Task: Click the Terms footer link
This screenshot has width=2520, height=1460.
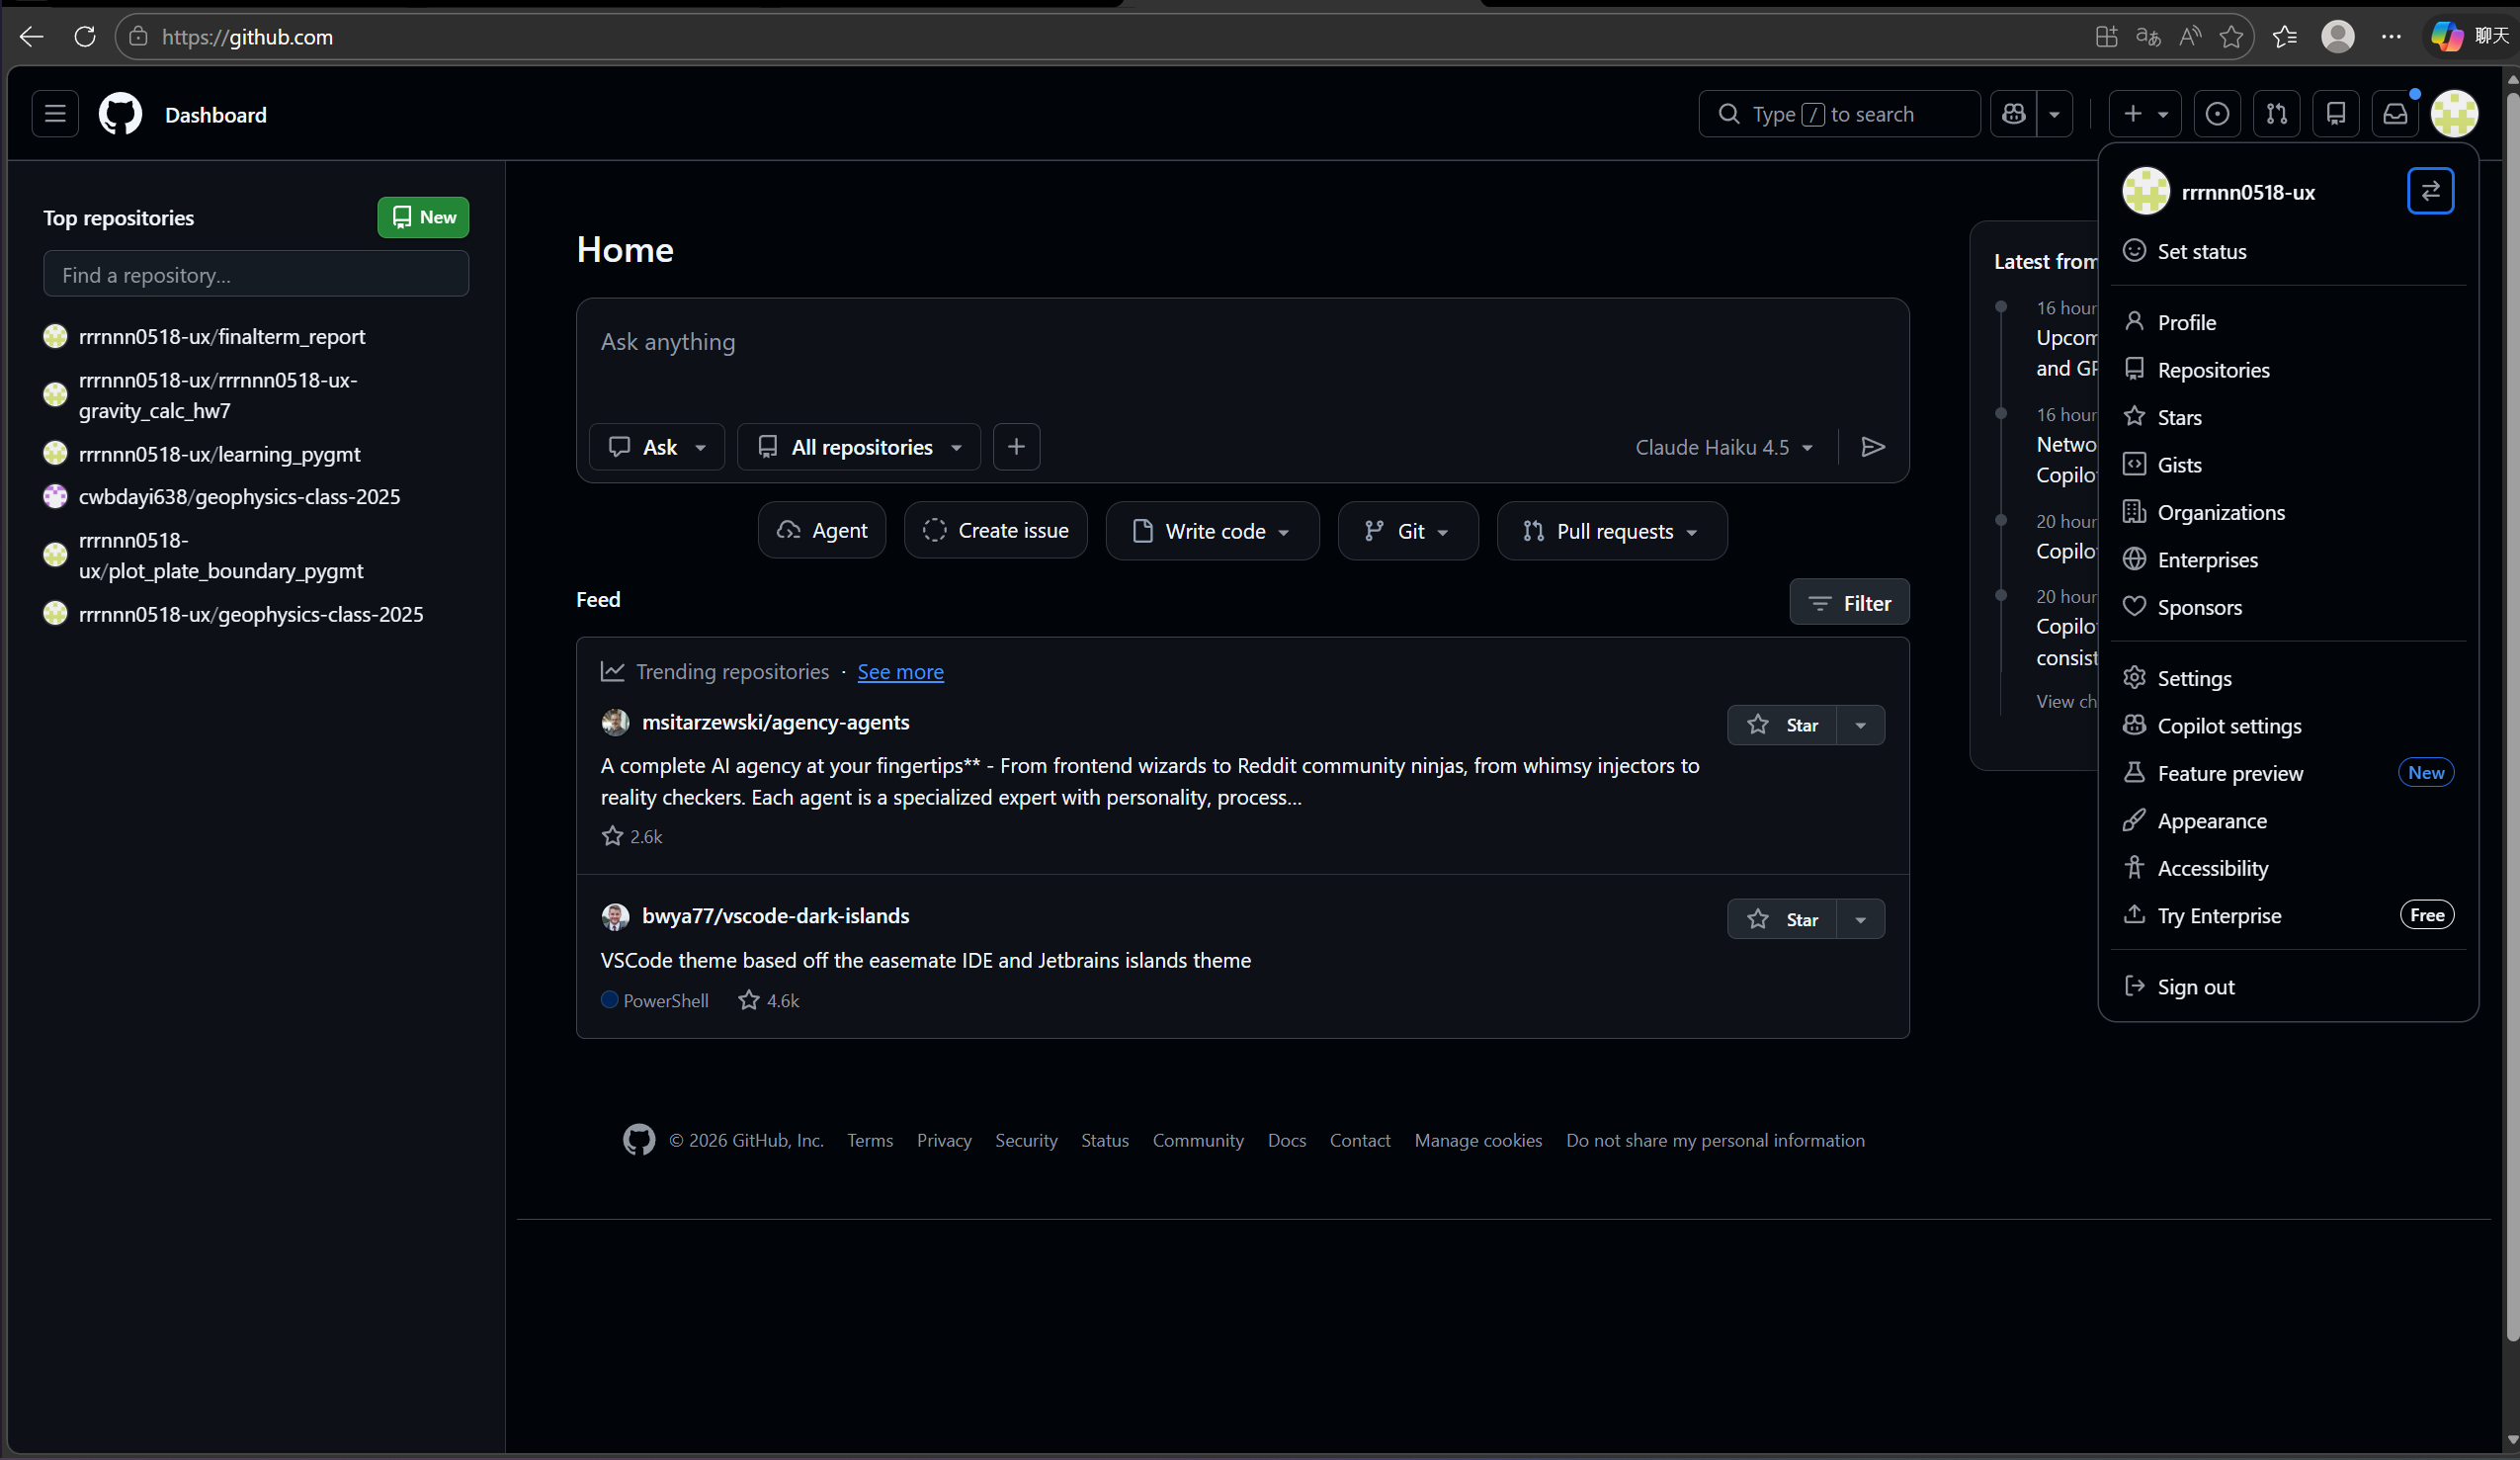Action: click(x=870, y=1140)
